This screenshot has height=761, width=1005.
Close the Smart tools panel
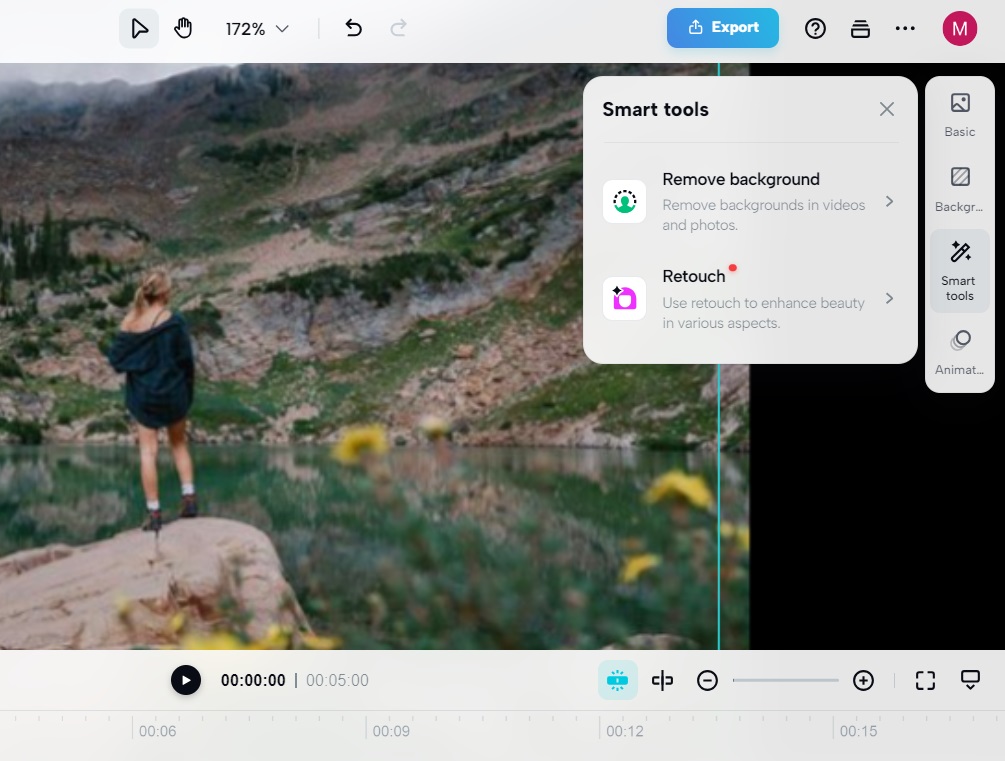pyautogui.click(x=886, y=109)
